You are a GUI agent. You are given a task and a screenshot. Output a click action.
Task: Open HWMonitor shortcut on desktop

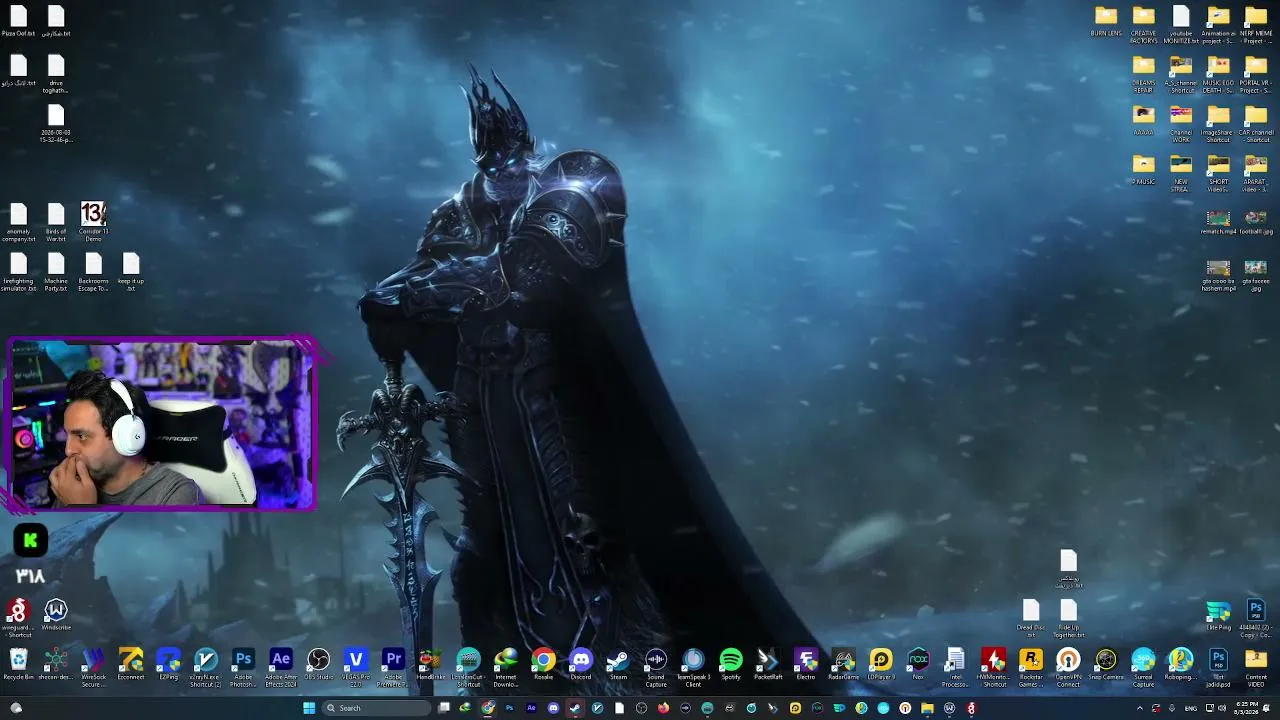(x=993, y=667)
